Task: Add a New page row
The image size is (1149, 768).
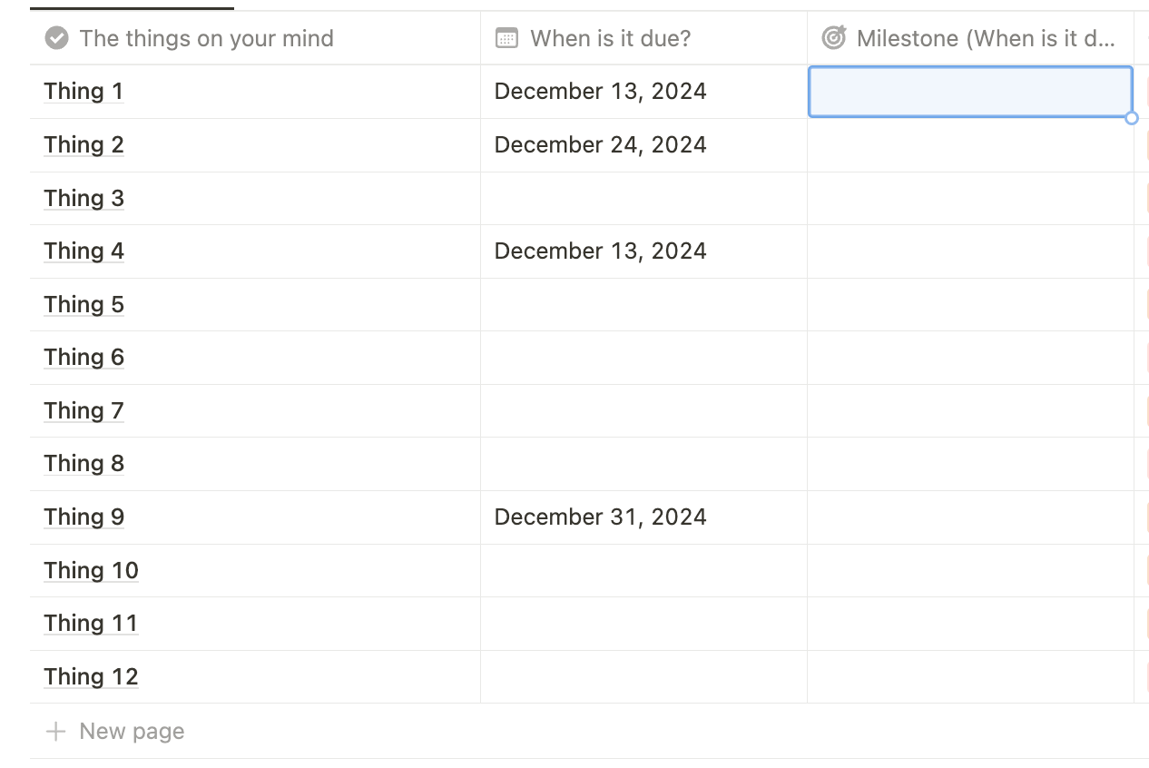Action: 132,731
